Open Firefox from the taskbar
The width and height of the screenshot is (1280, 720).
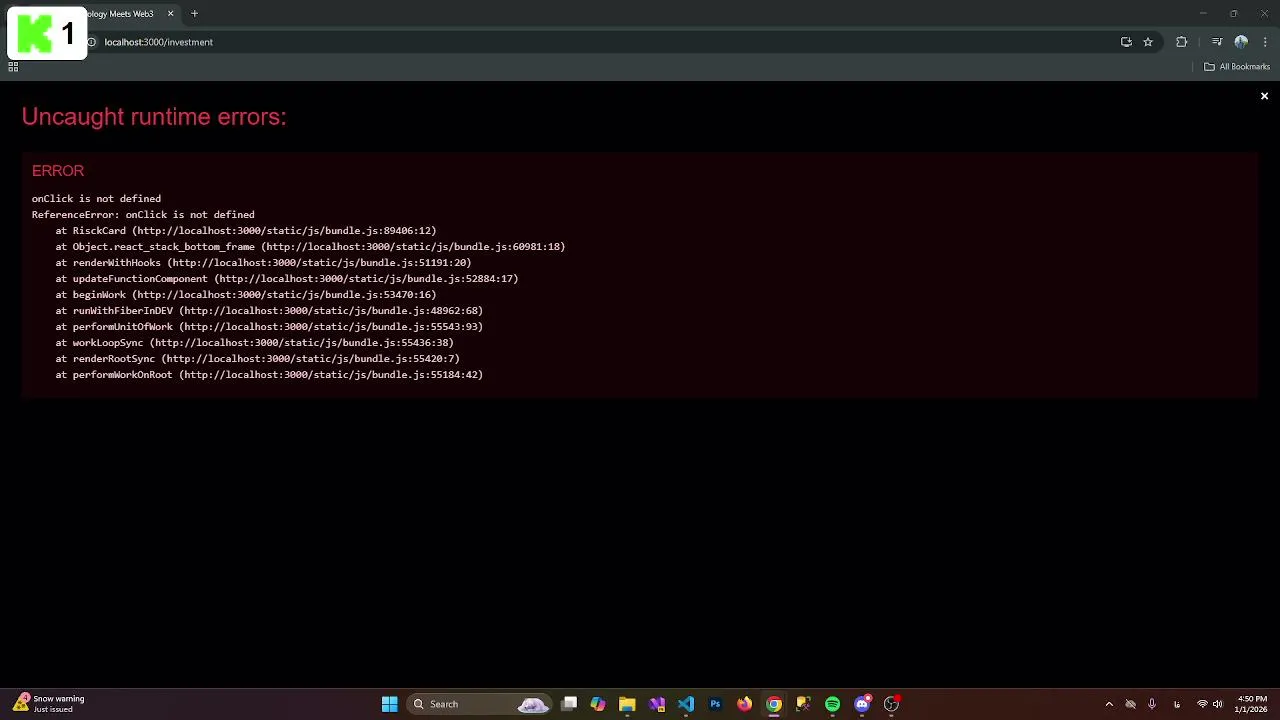click(744, 704)
